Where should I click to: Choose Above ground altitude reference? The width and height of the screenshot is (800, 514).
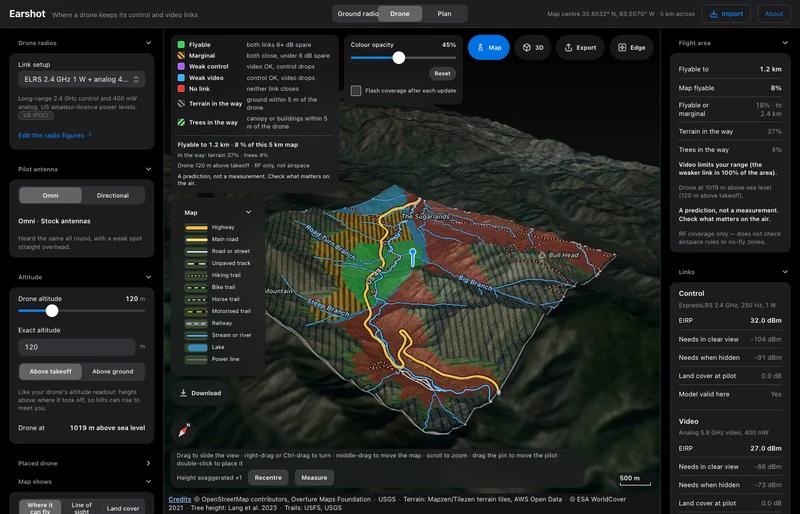click(x=113, y=372)
